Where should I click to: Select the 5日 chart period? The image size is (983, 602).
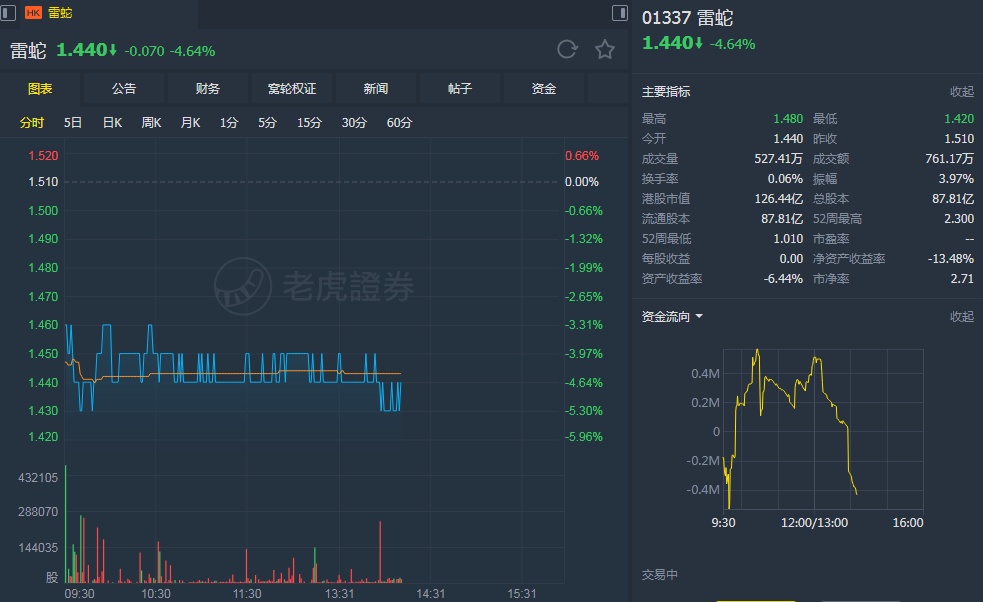click(x=73, y=122)
